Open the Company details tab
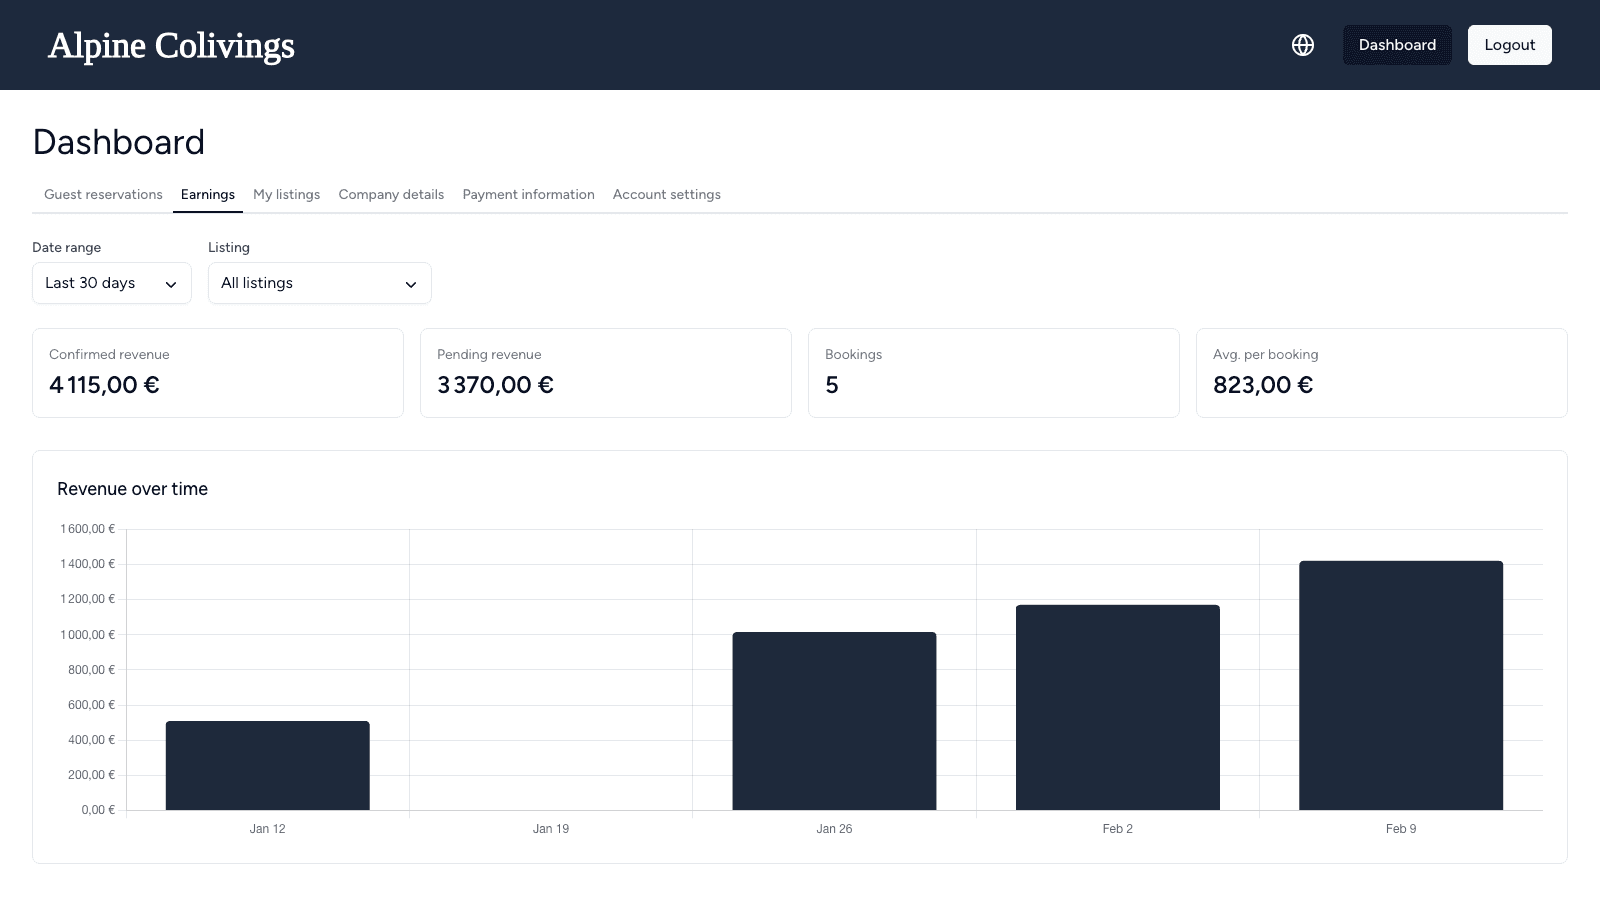 (391, 194)
